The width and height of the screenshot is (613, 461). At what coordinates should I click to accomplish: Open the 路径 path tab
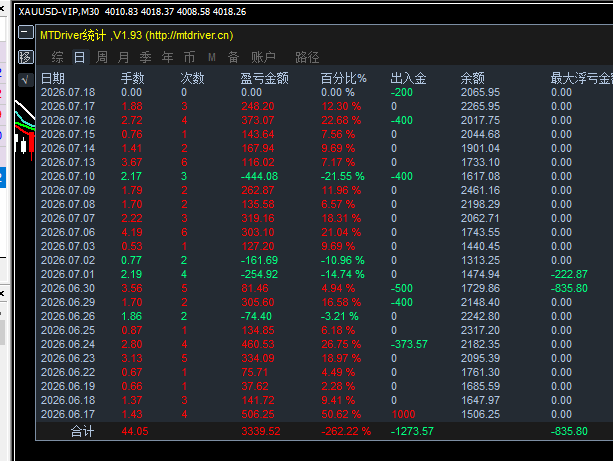point(307,57)
